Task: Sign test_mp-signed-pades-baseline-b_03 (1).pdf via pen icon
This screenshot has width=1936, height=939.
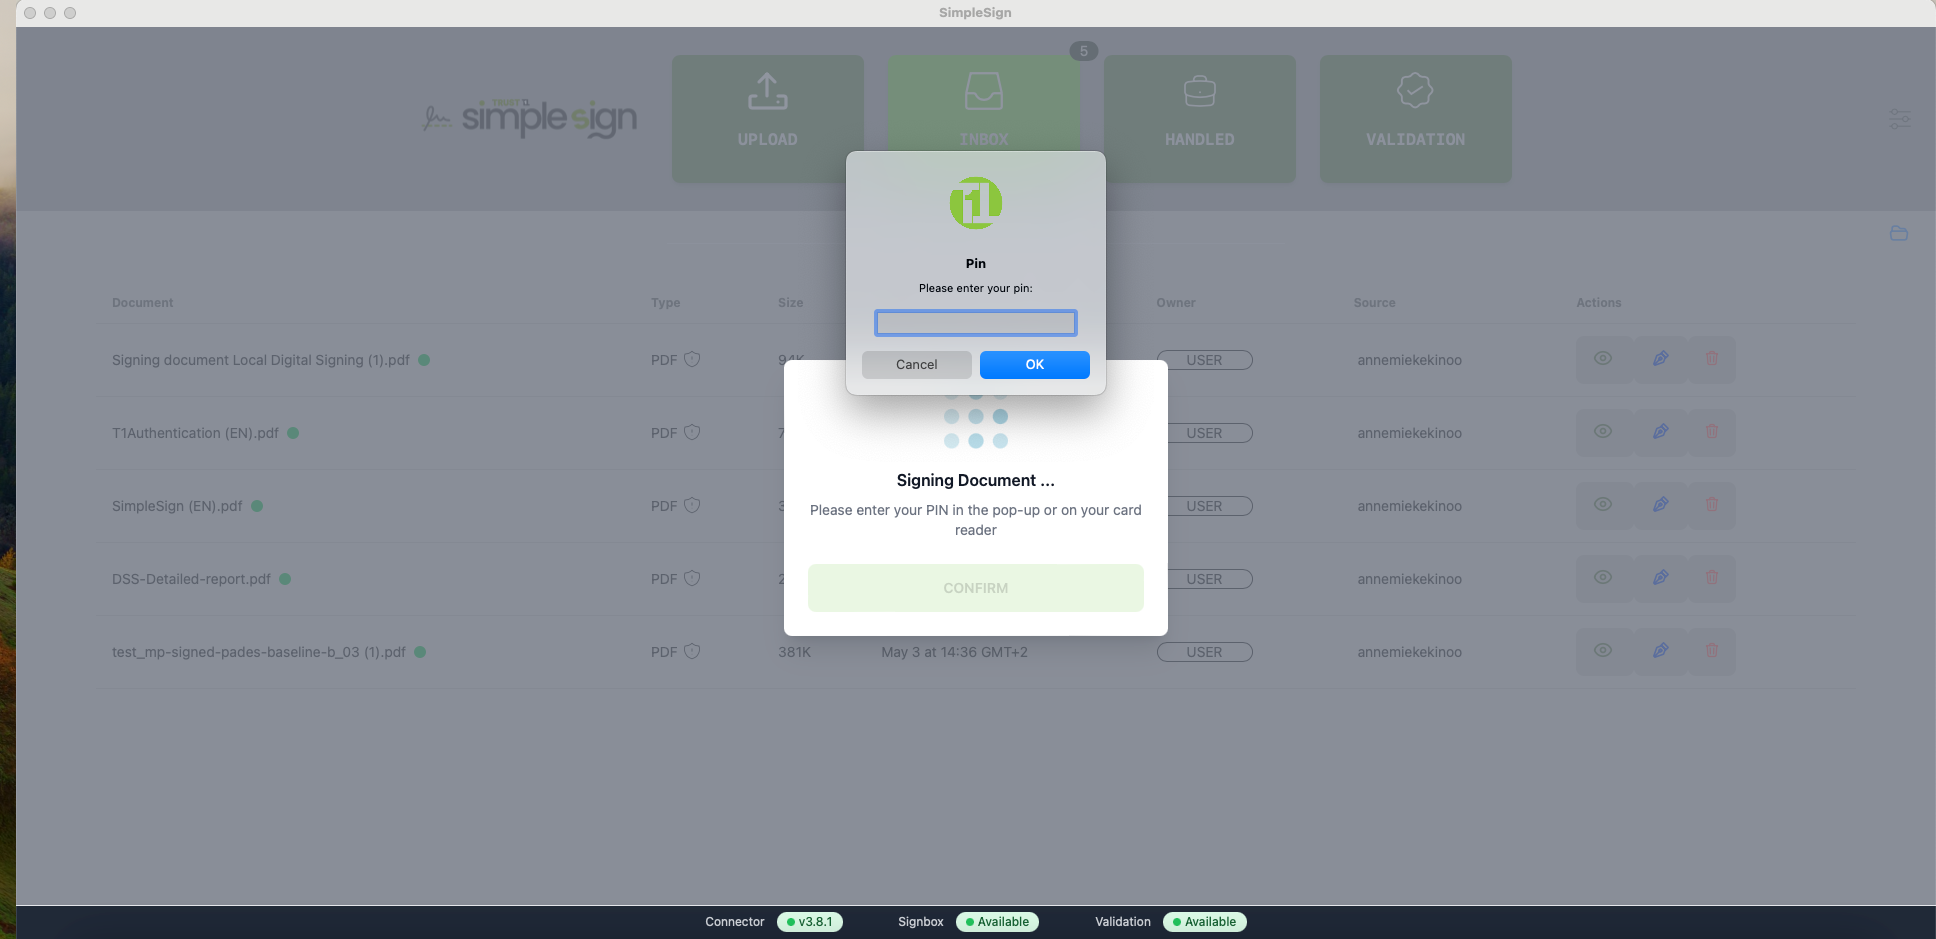Action: click(x=1660, y=651)
